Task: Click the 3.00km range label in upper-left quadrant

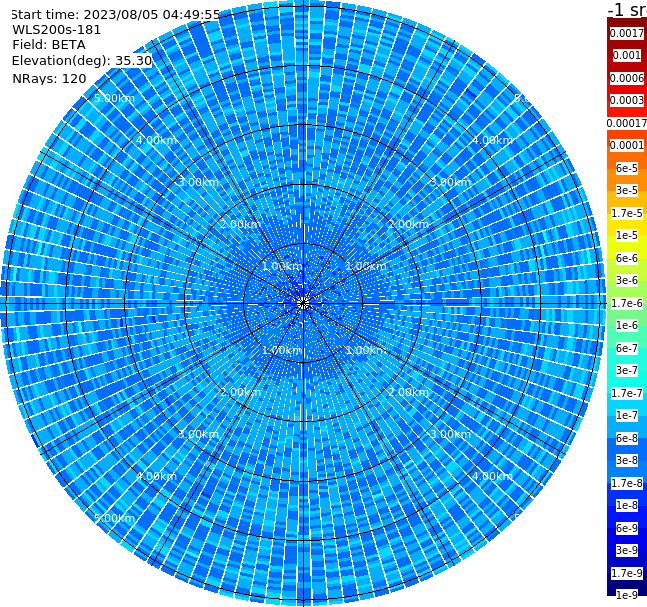Action: click(198, 182)
